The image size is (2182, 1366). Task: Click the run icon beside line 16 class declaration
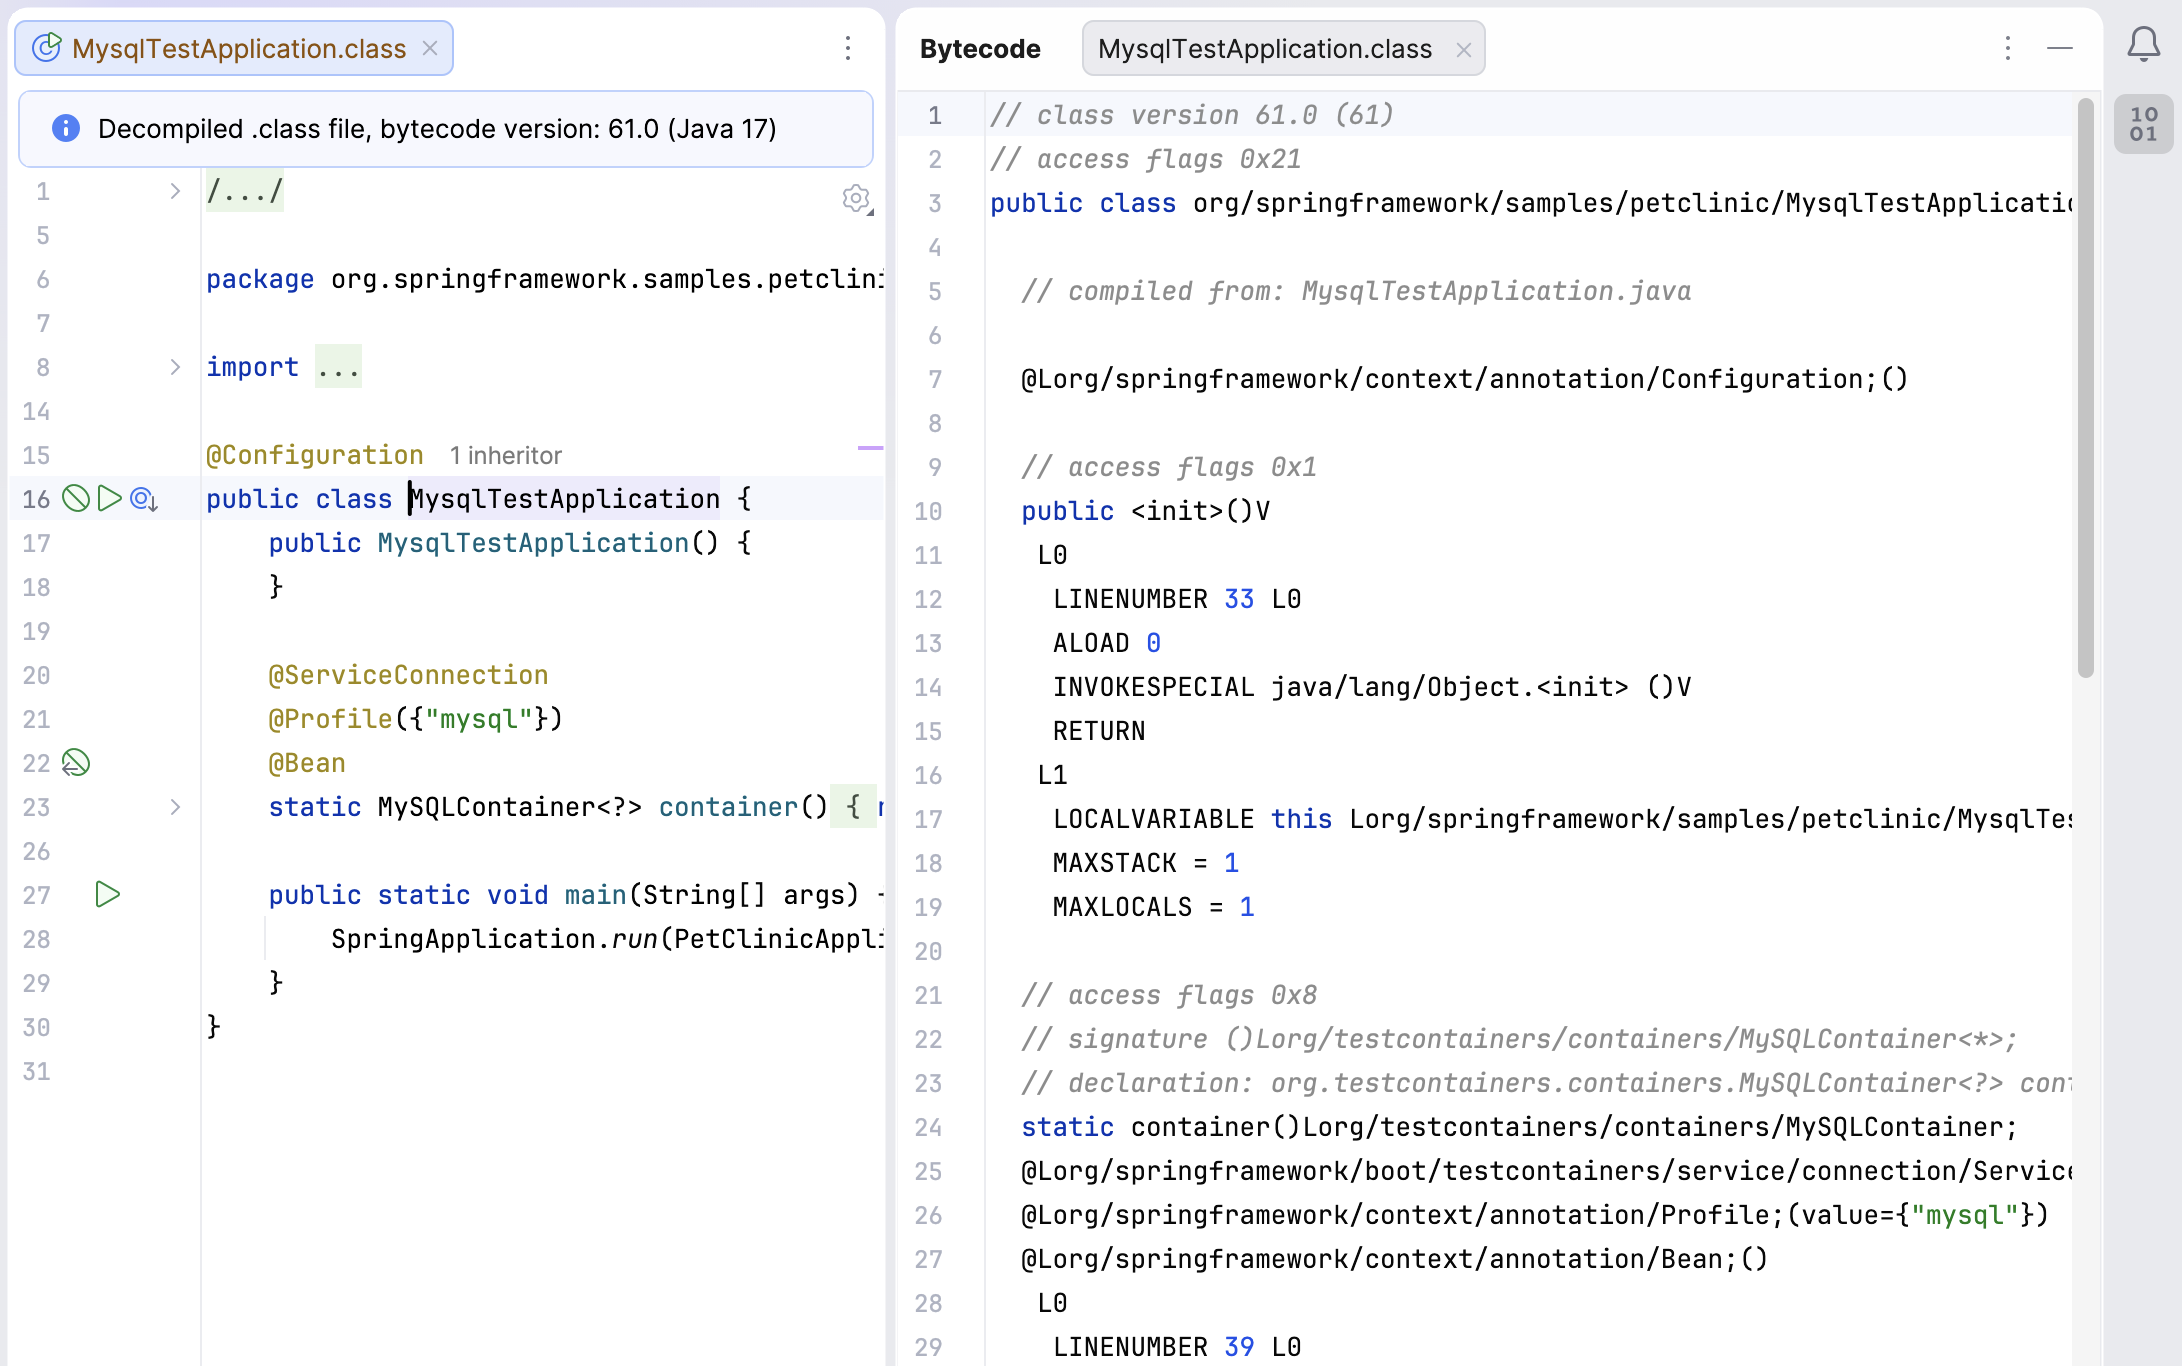[x=110, y=498]
